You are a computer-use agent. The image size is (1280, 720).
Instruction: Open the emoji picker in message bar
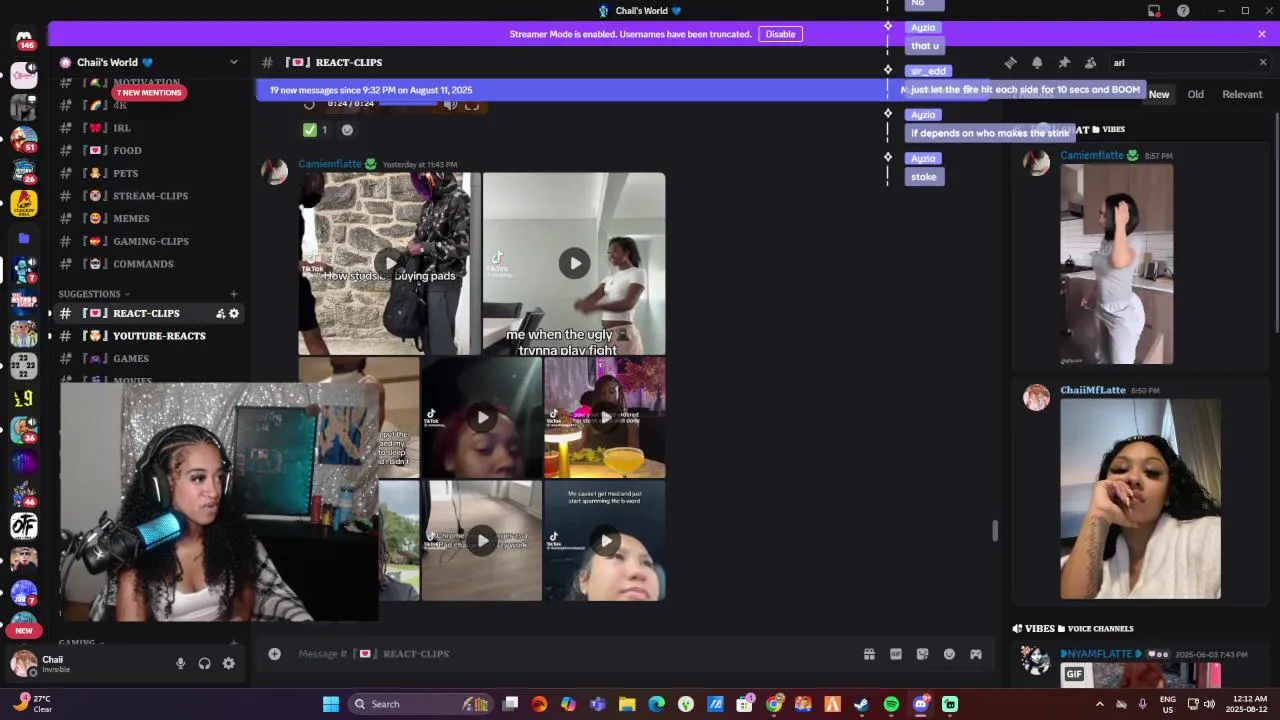coord(949,654)
